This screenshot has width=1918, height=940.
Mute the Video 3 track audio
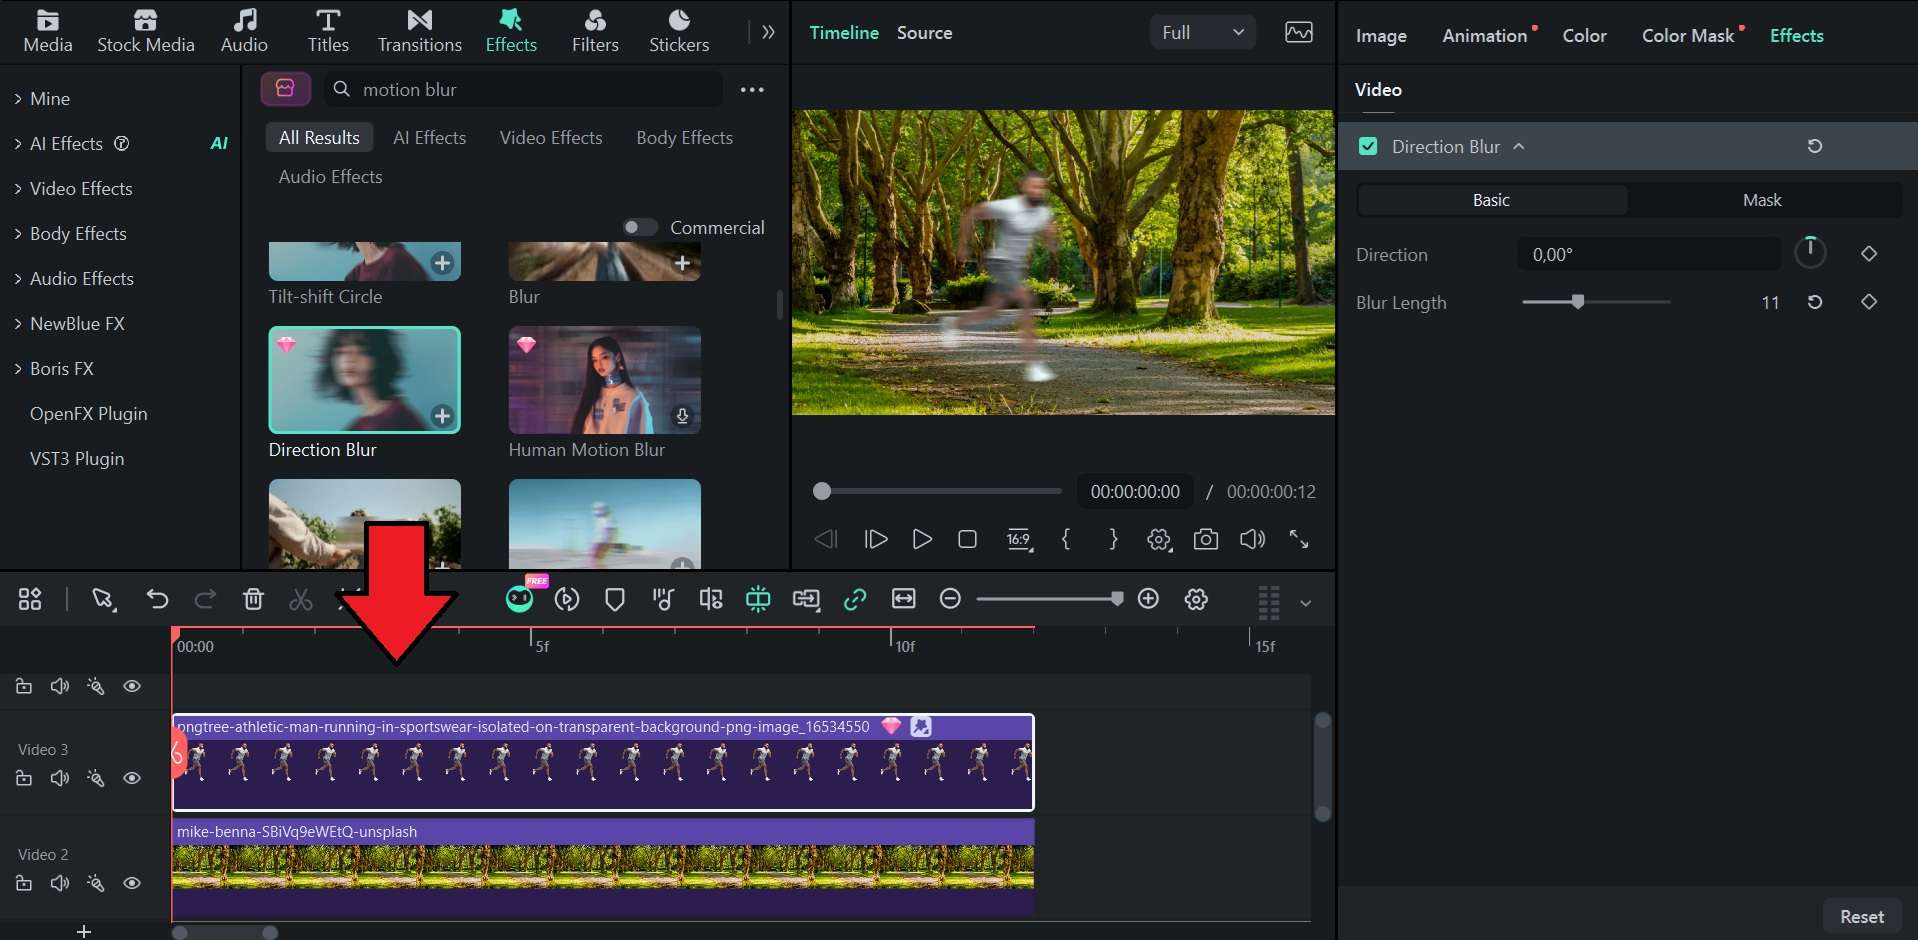60,778
